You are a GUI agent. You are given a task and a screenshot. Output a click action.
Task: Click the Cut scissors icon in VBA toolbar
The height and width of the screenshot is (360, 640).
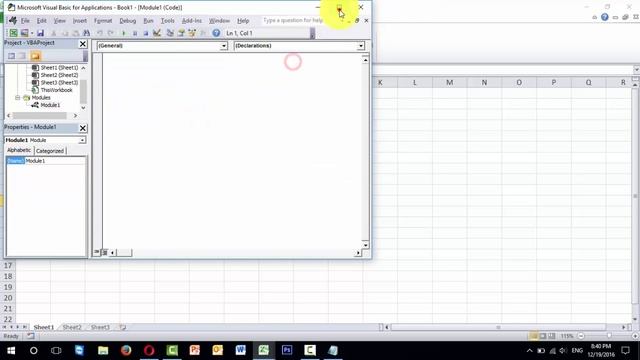[53, 33]
